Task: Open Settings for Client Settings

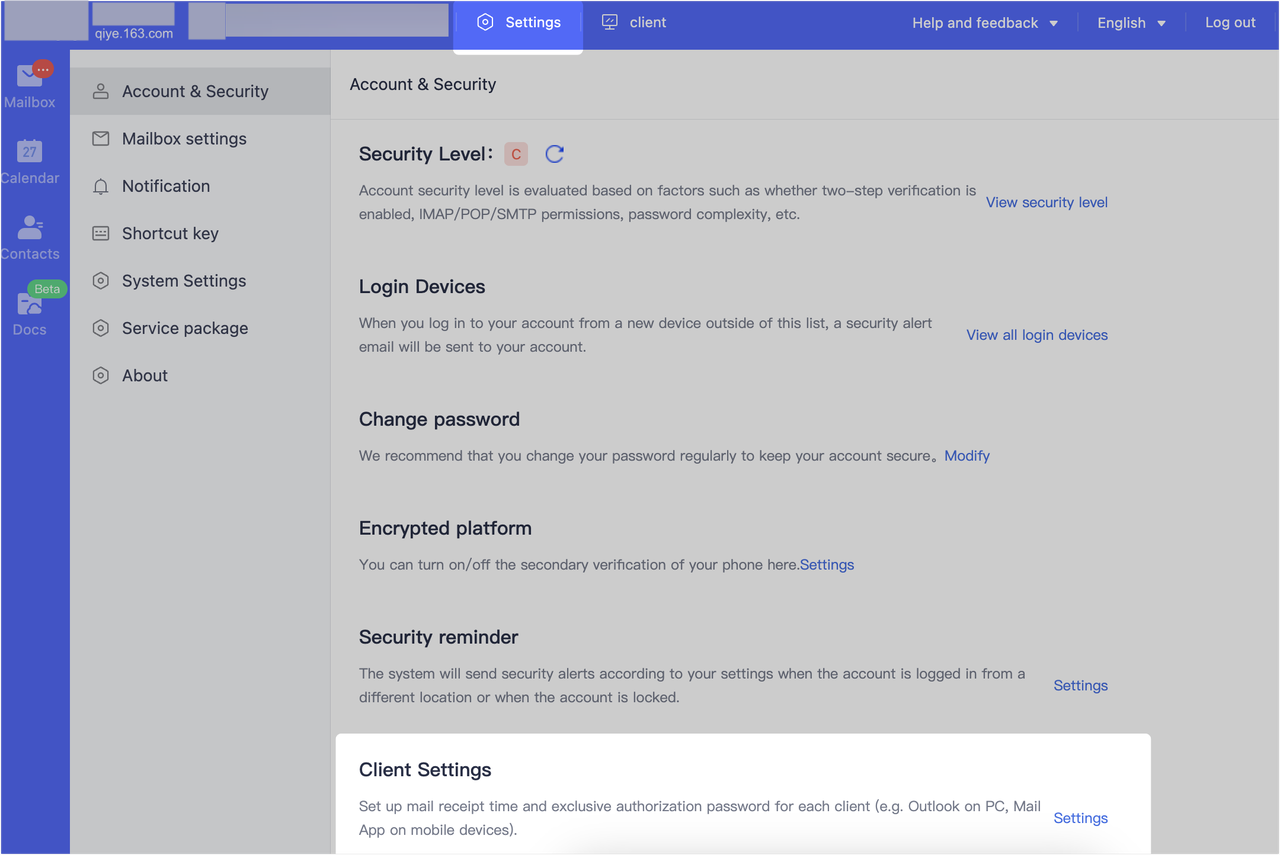Action: point(1080,818)
